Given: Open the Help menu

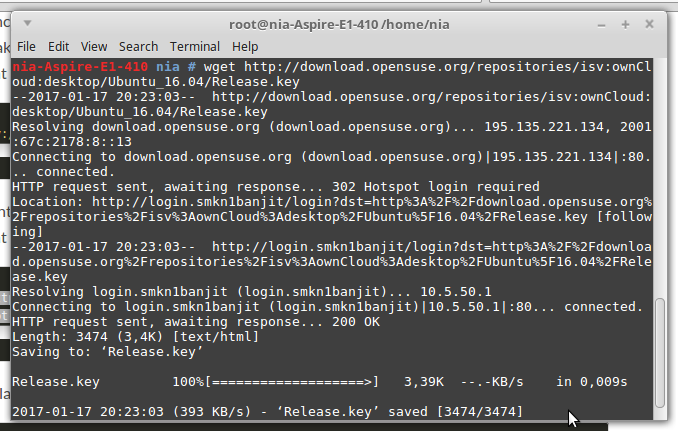Looking at the screenshot, I should coord(245,46).
